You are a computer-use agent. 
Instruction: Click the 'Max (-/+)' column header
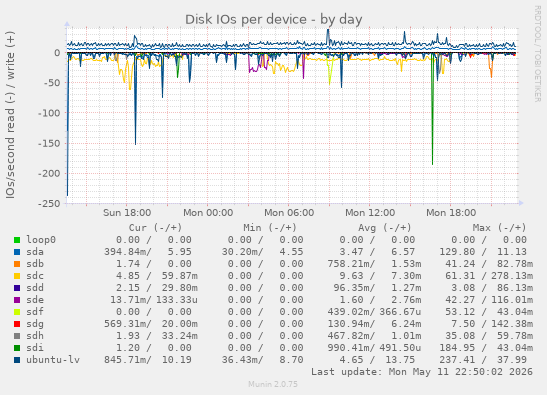click(499, 228)
